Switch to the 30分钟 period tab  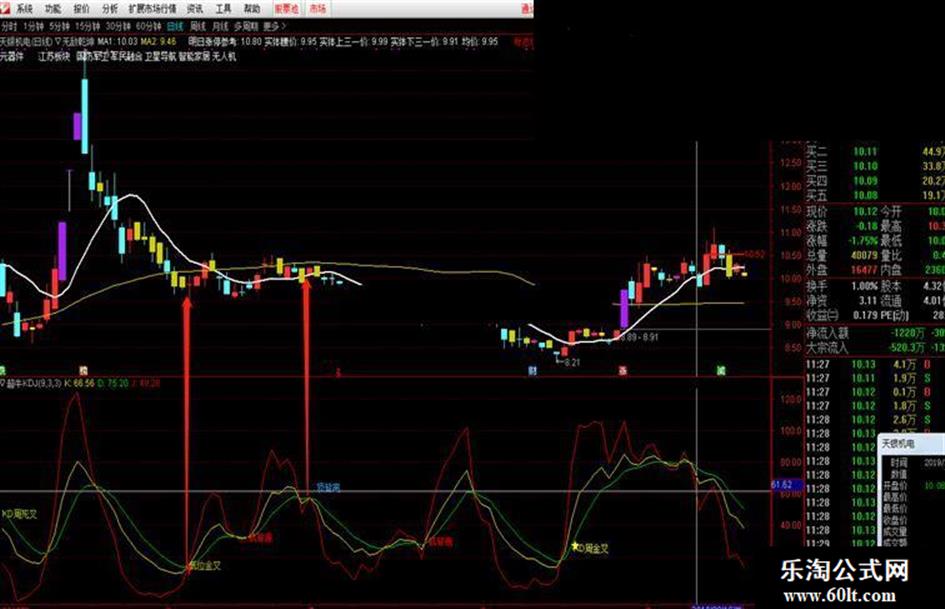pyautogui.click(x=118, y=27)
